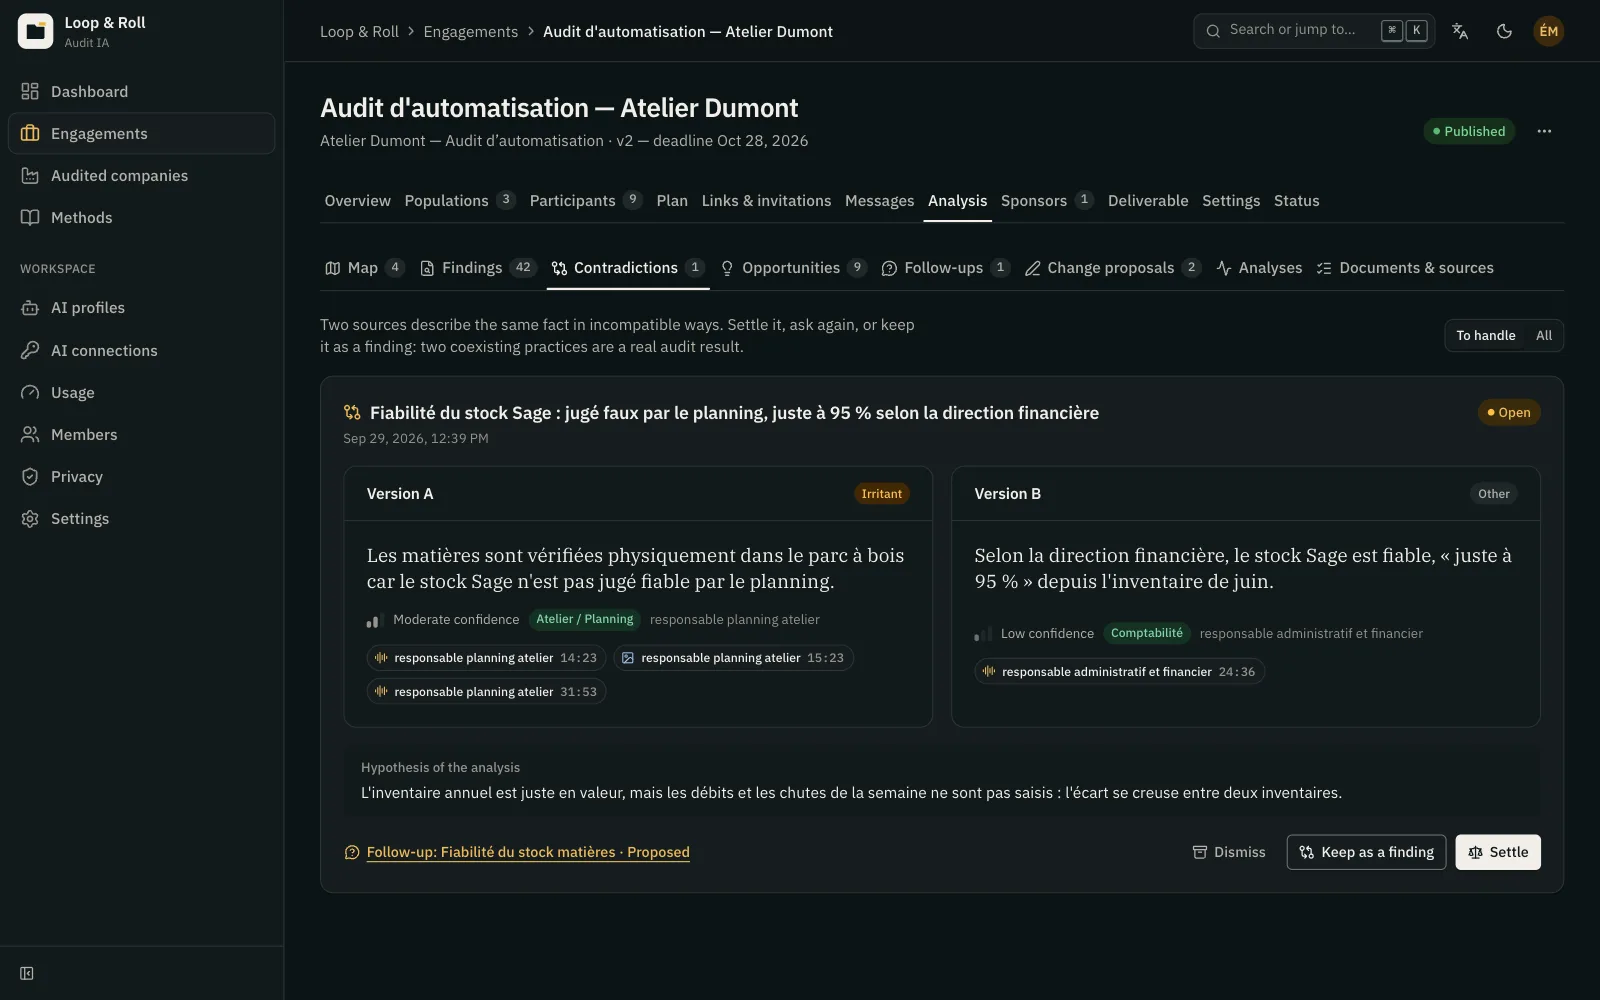Screen dimensions: 1600x1000
Task: Select the To handle filter
Action: pyautogui.click(x=1485, y=336)
